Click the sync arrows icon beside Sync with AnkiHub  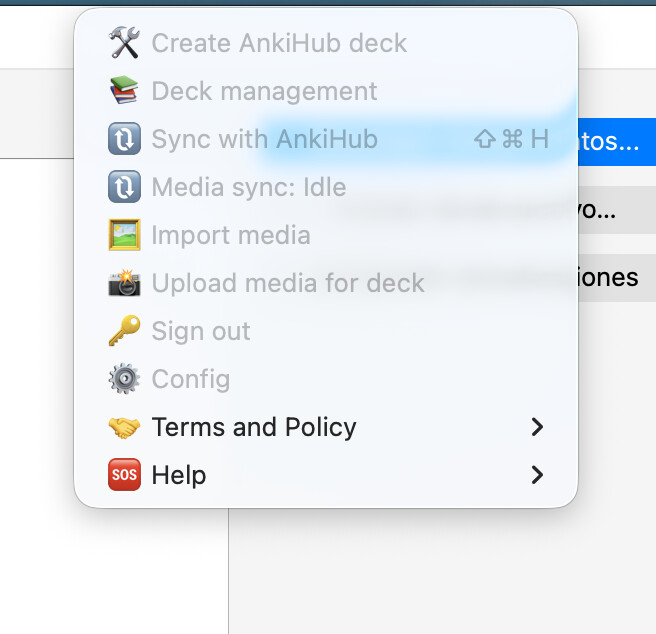click(x=124, y=139)
